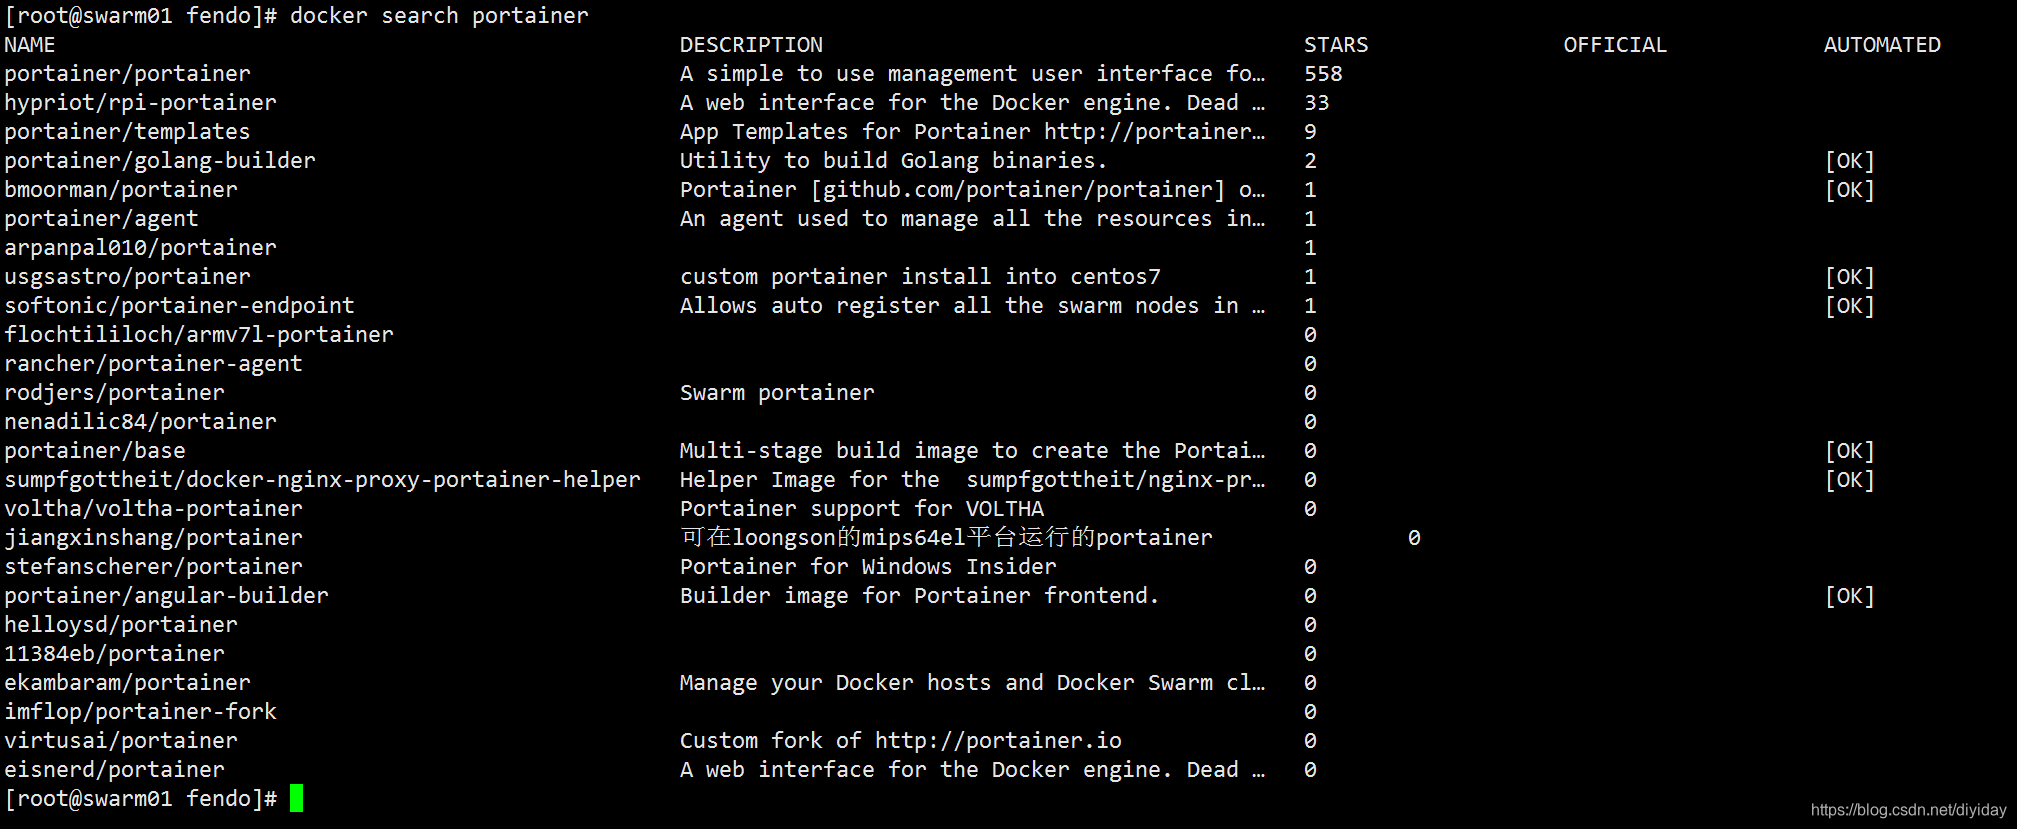Image resolution: width=2017 pixels, height=829 pixels.
Task: Click description 'Custom fork of http://portainer.io'
Action: pos(901,741)
